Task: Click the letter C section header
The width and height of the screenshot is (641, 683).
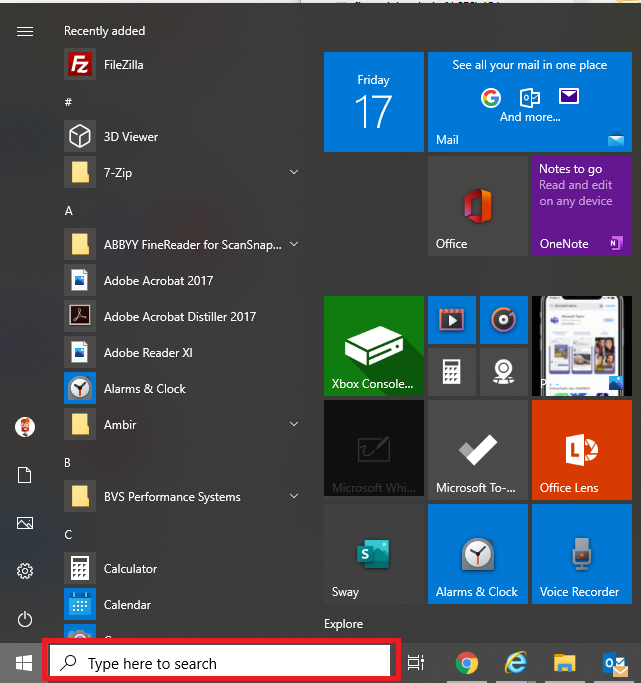Action: (68, 534)
